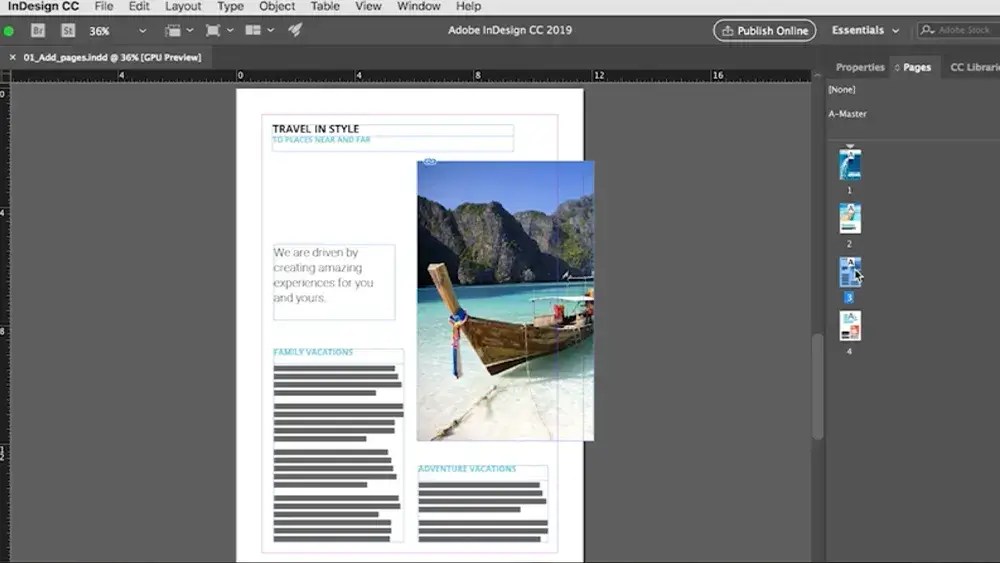
Task: Click the Adobe Stock search field
Action: click(x=958, y=30)
